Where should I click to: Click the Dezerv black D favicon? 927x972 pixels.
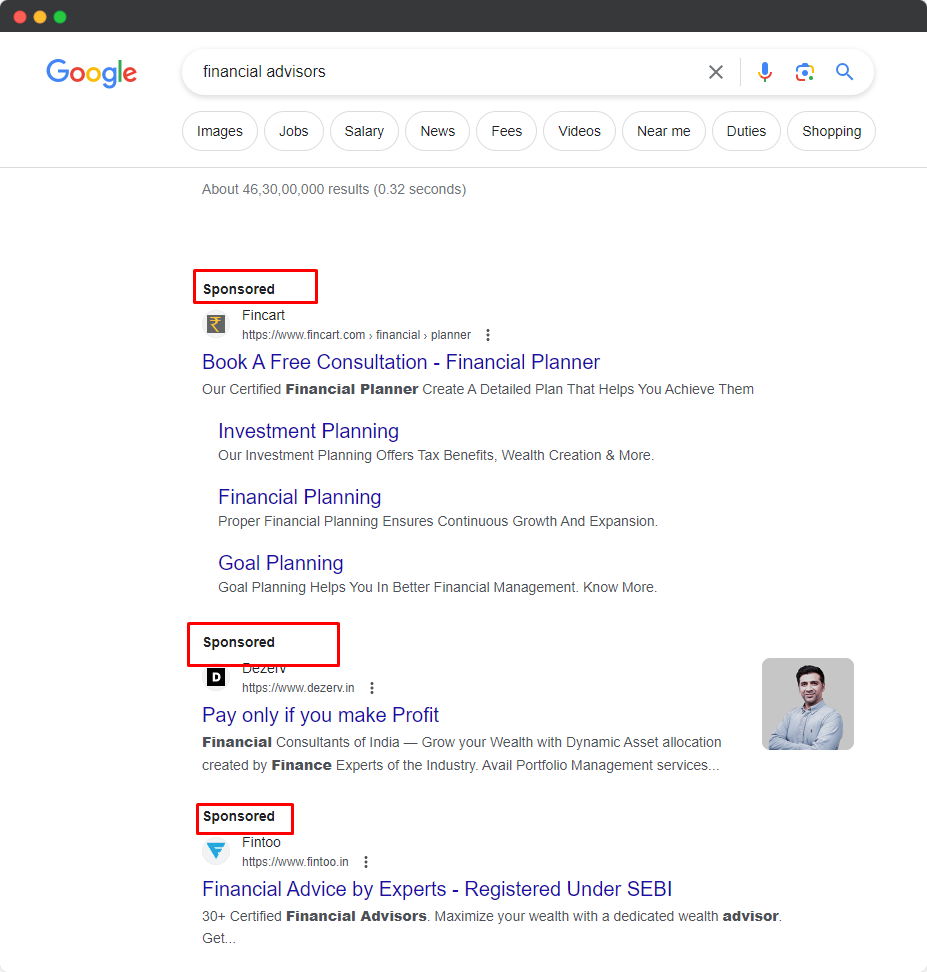216,677
